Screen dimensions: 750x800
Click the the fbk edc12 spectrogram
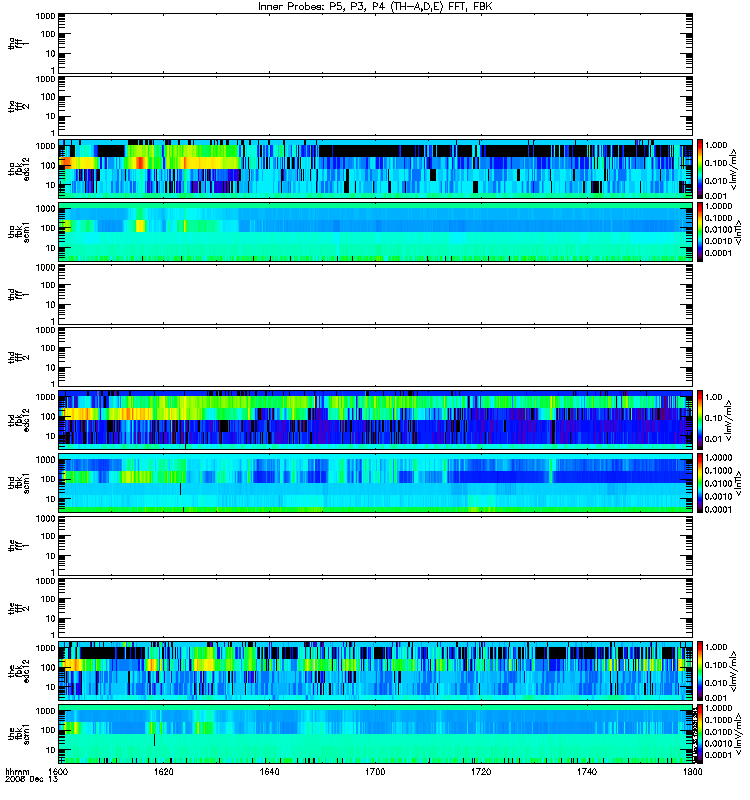pos(375,671)
